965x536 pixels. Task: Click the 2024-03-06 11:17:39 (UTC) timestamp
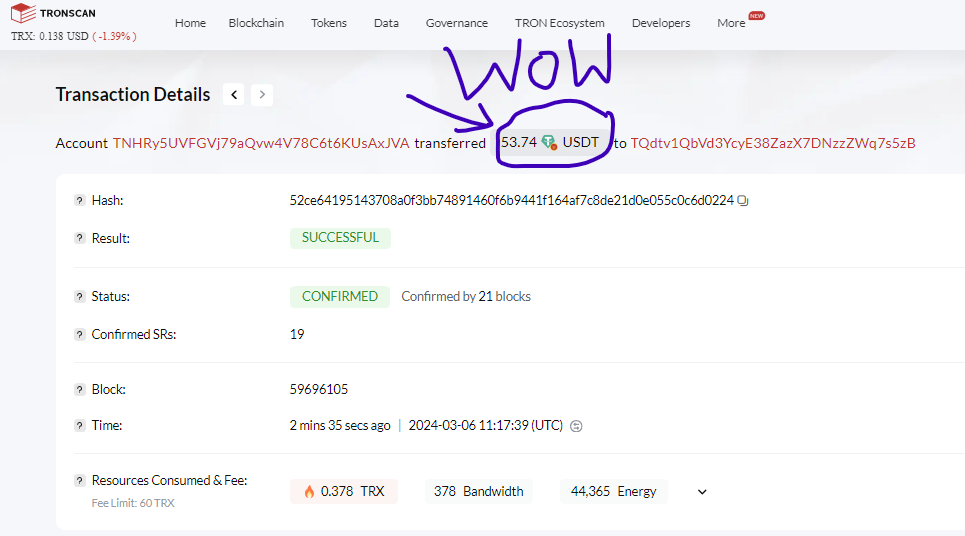486,425
